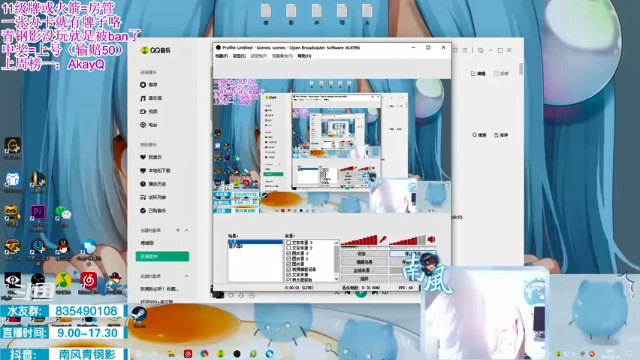Click heart icon in QQ Music player bar

(231, 295)
